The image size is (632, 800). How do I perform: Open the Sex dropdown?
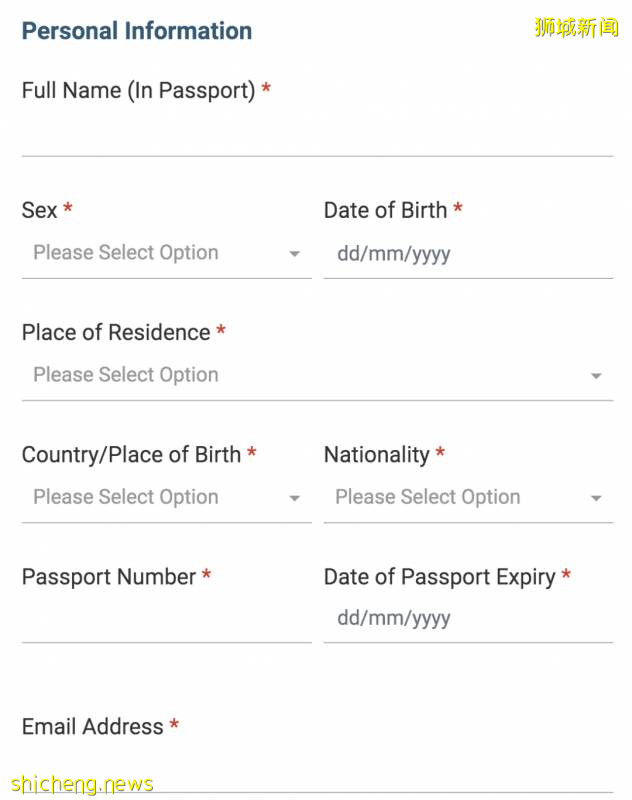[150, 253]
